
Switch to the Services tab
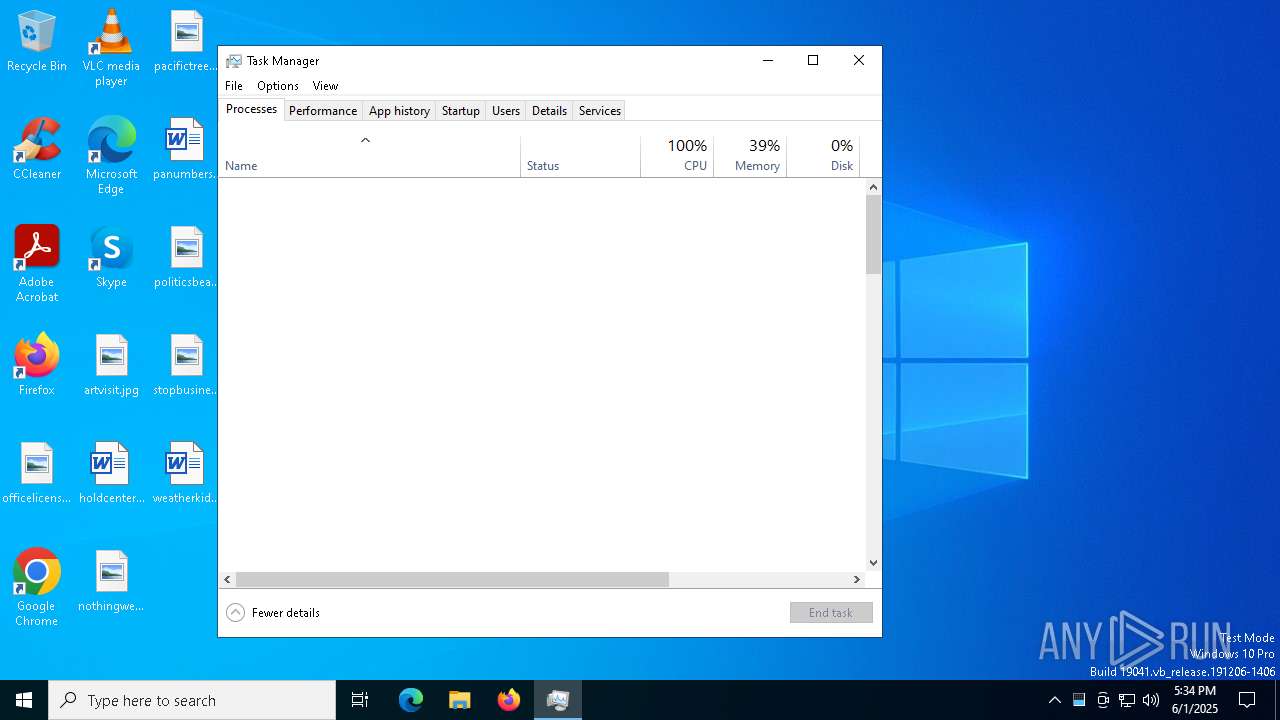[600, 111]
